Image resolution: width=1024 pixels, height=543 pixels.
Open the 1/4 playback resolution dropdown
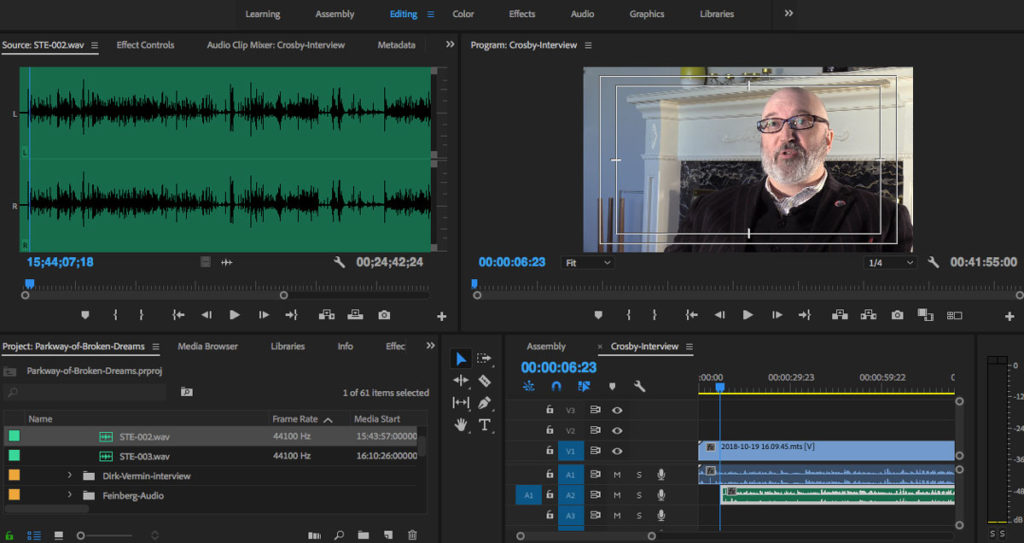pyautogui.click(x=889, y=263)
